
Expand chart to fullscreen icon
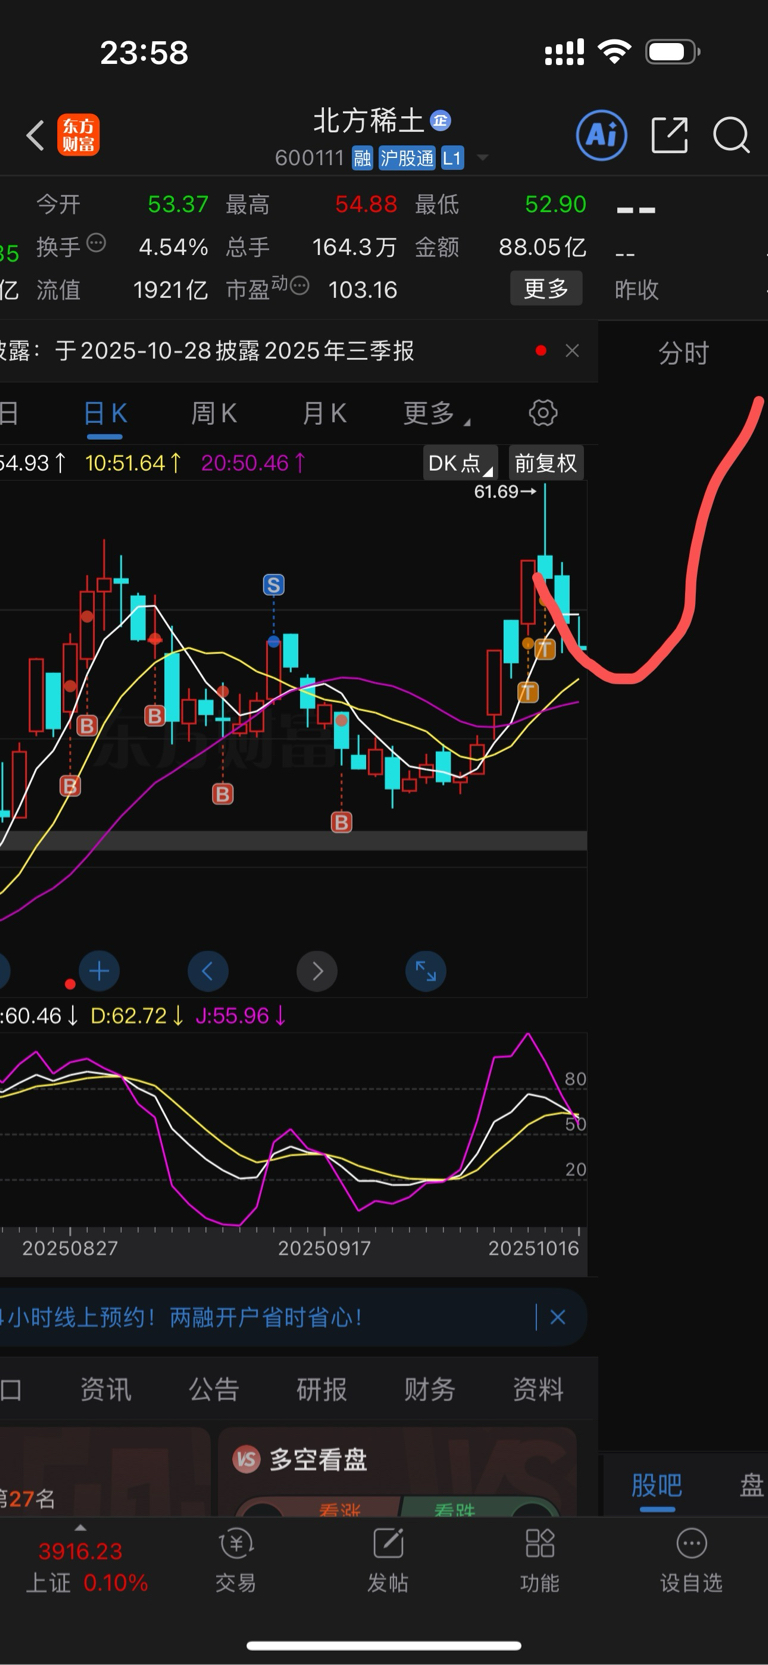426,971
